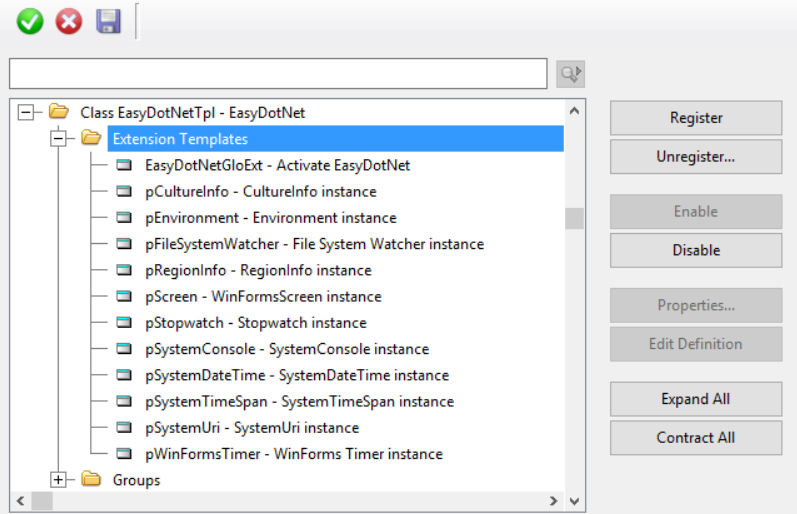This screenshot has width=797, height=514.
Task: Select pSystemUri - SystemUri instance
Action: (x=252, y=428)
